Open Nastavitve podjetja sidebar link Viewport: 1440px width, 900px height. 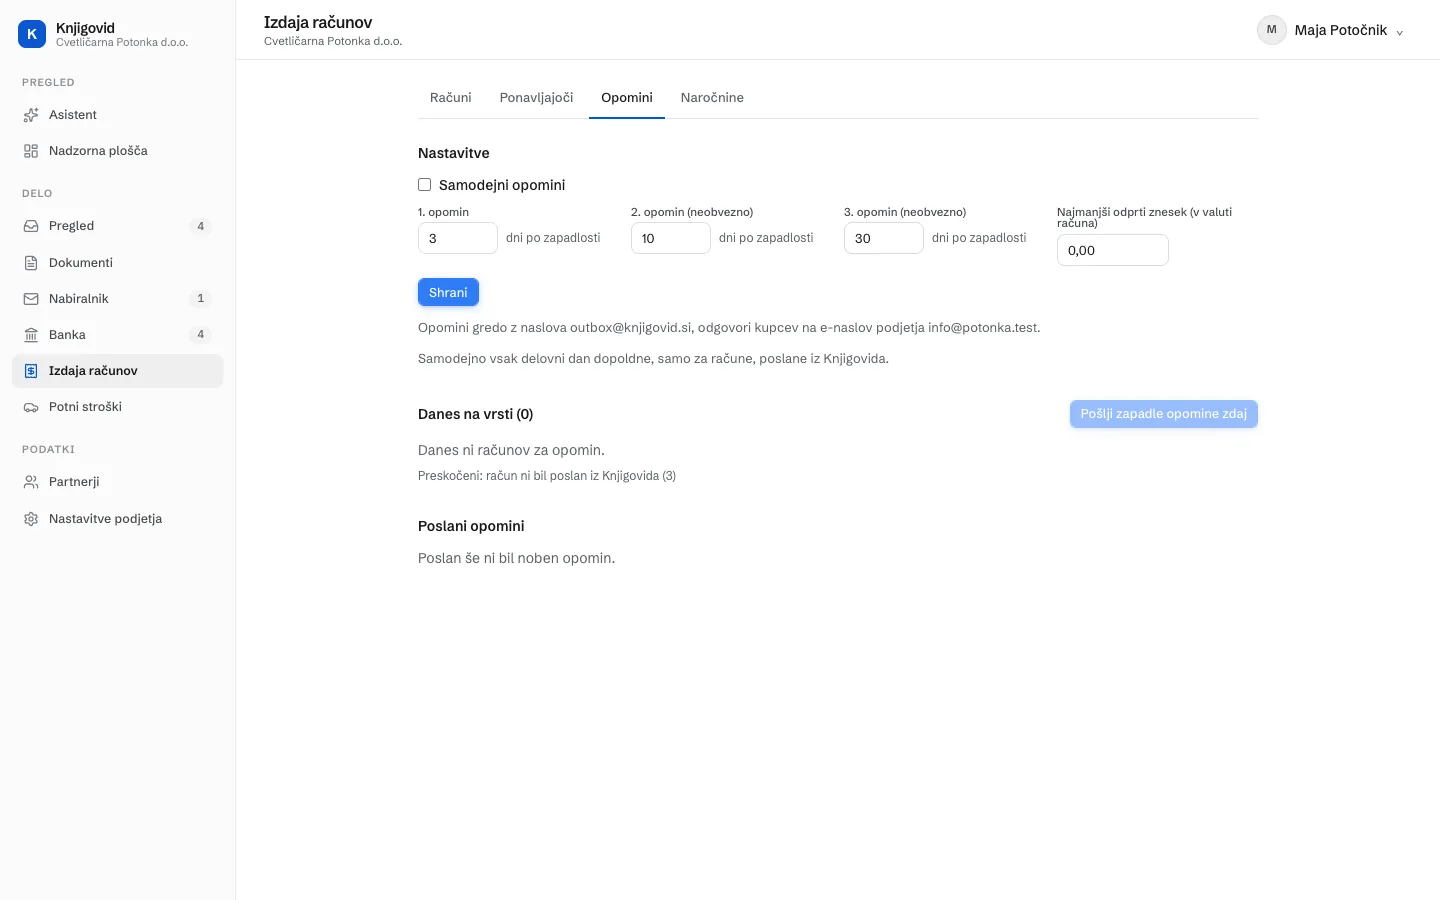118,519
